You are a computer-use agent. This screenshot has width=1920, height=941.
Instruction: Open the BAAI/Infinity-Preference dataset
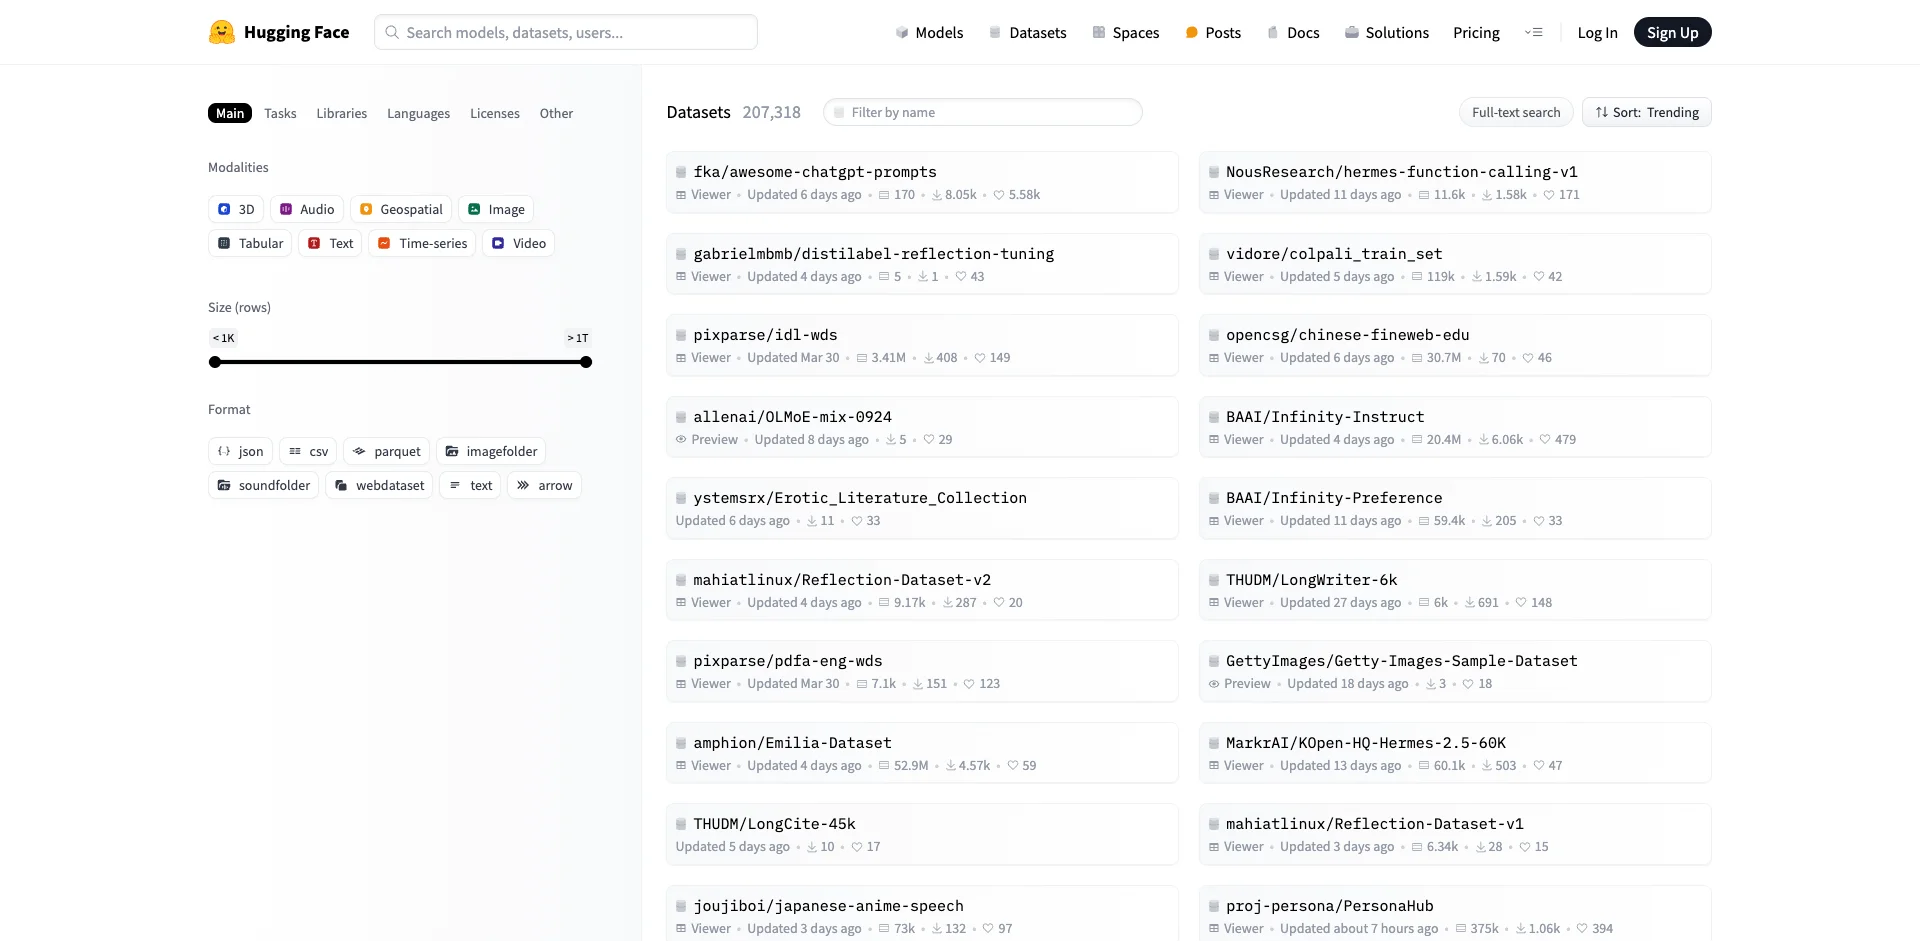1455,508
